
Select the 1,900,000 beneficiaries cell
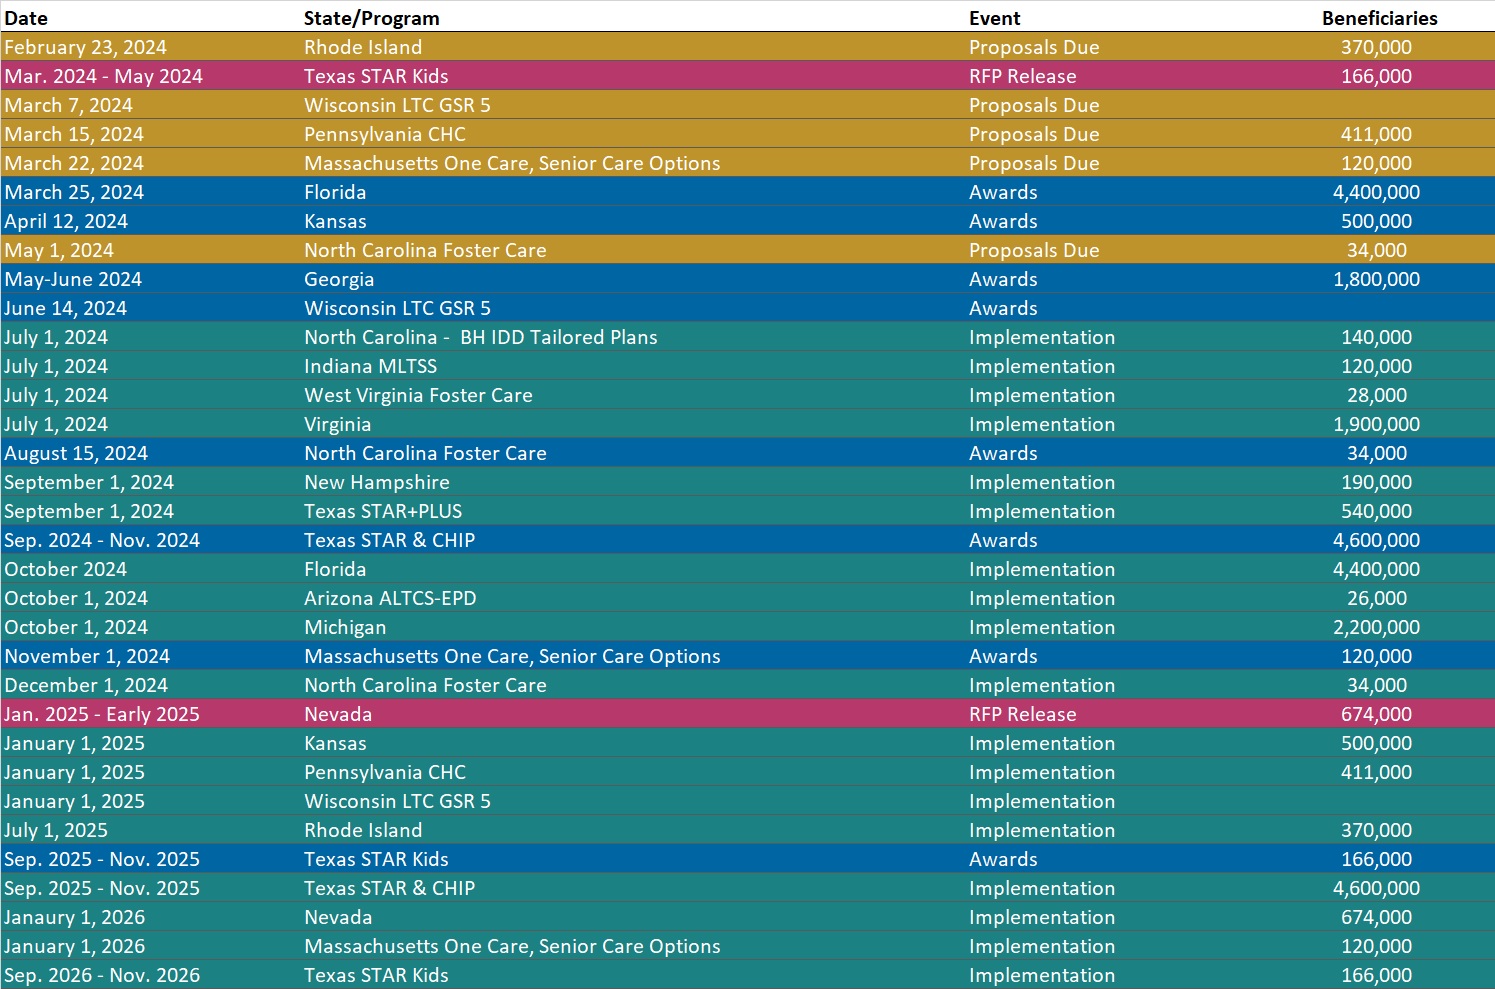(1376, 424)
